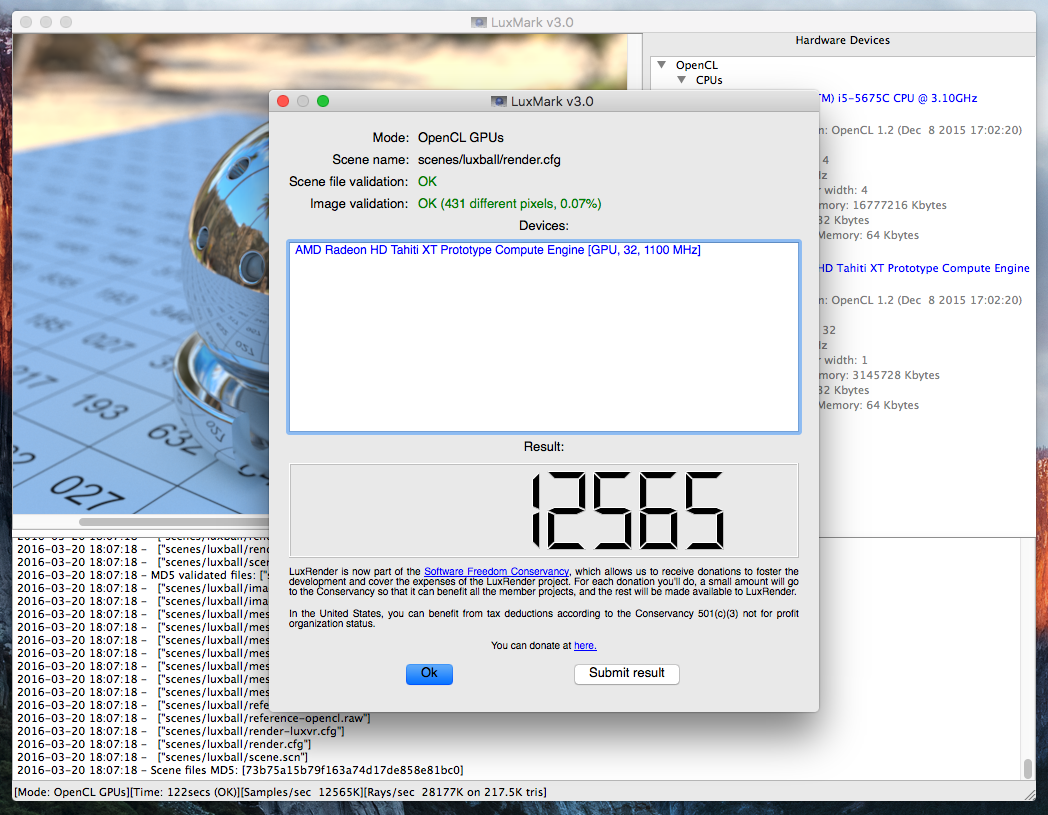Click the log panel vertical scrollbar thumb

[1028, 768]
